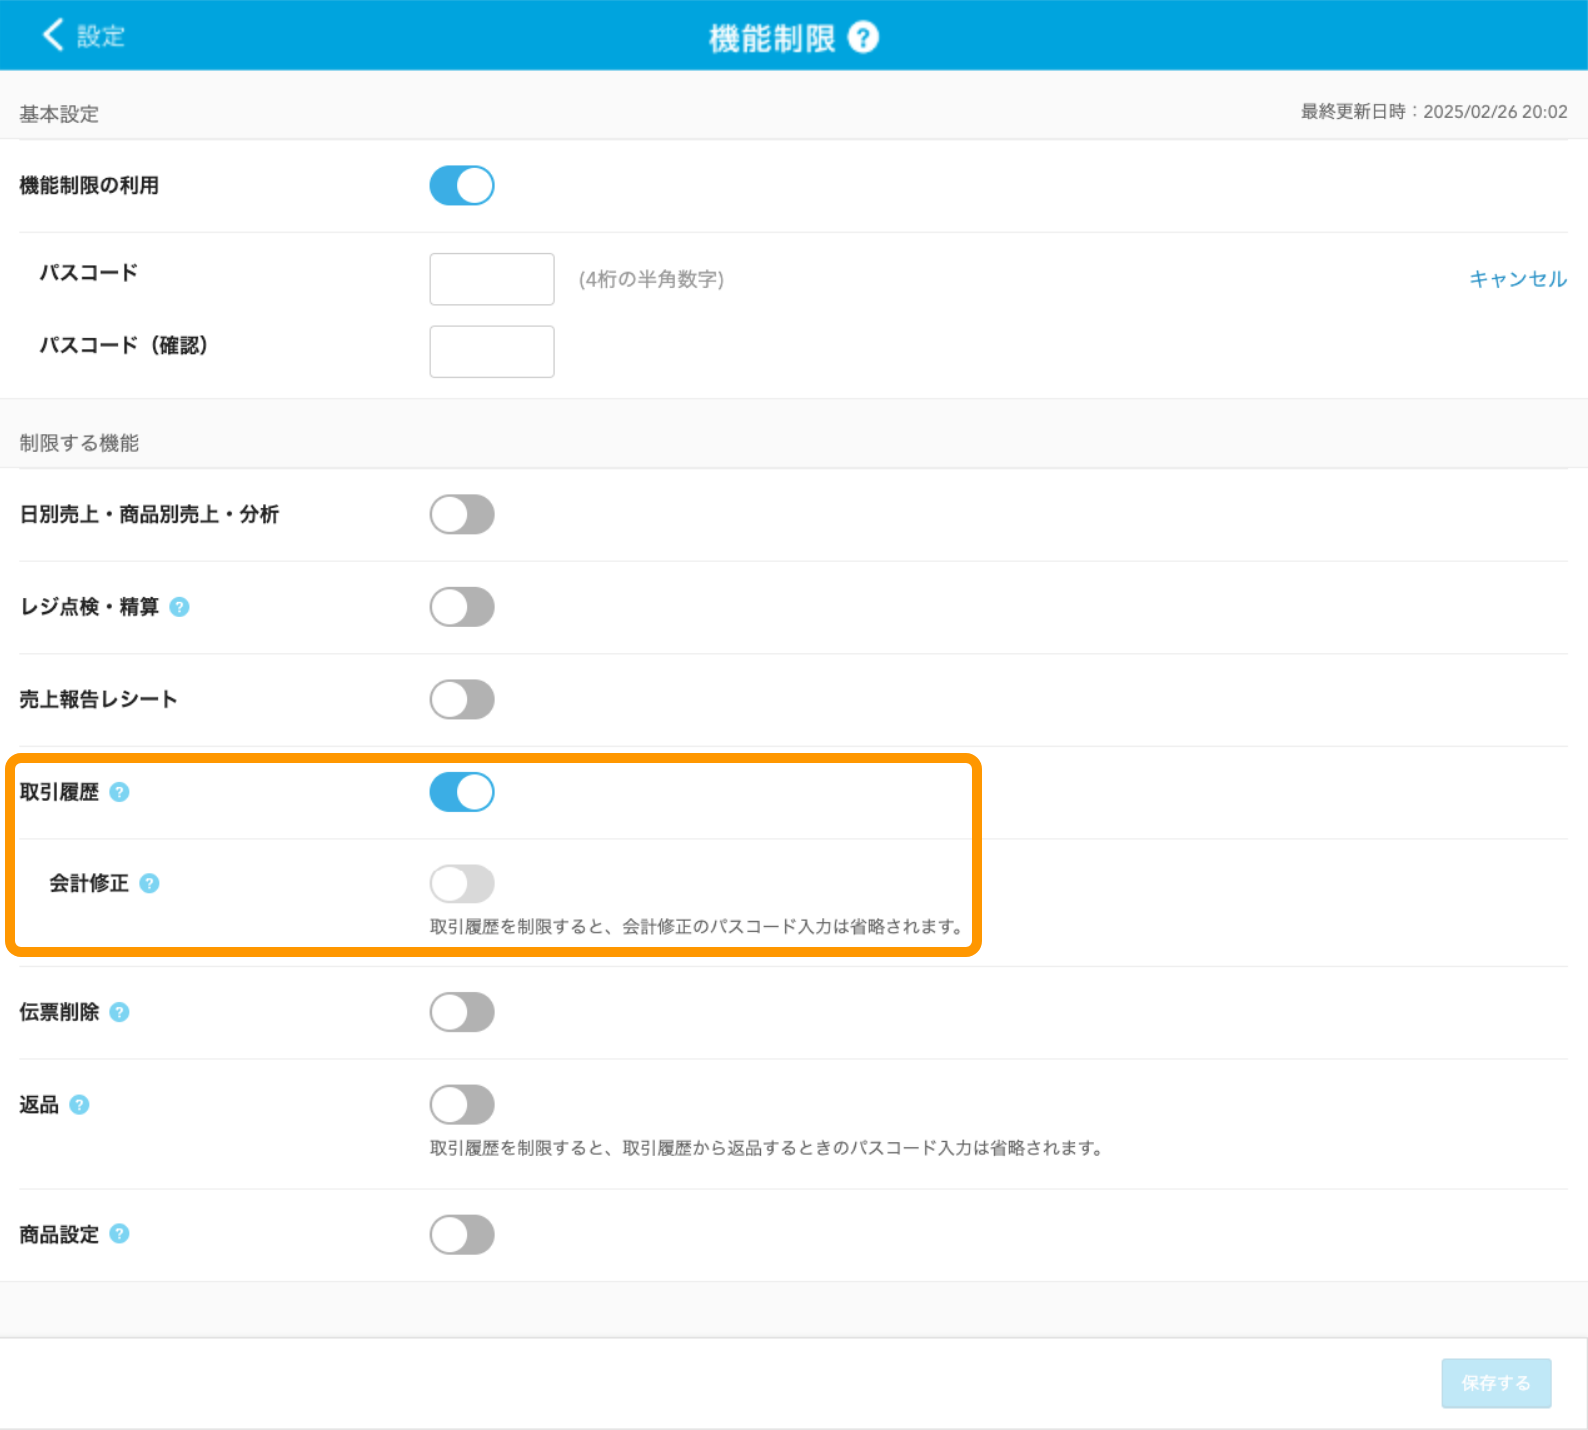Enable the 伝票削除 restriction toggle

click(x=462, y=1012)
